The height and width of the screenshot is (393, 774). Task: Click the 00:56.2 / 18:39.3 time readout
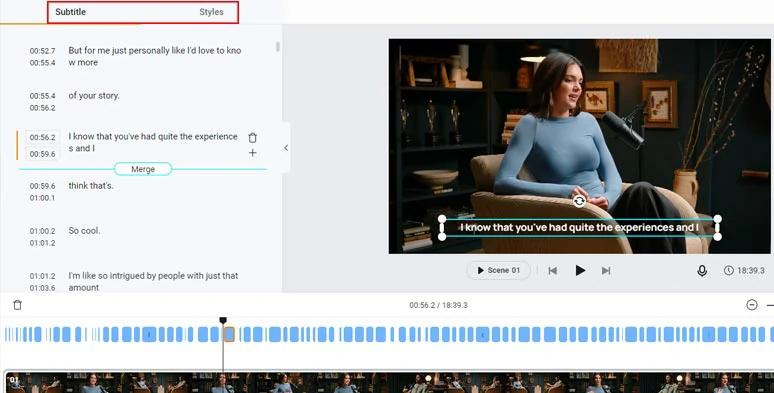pyautogui.click(x=438, y=305)
